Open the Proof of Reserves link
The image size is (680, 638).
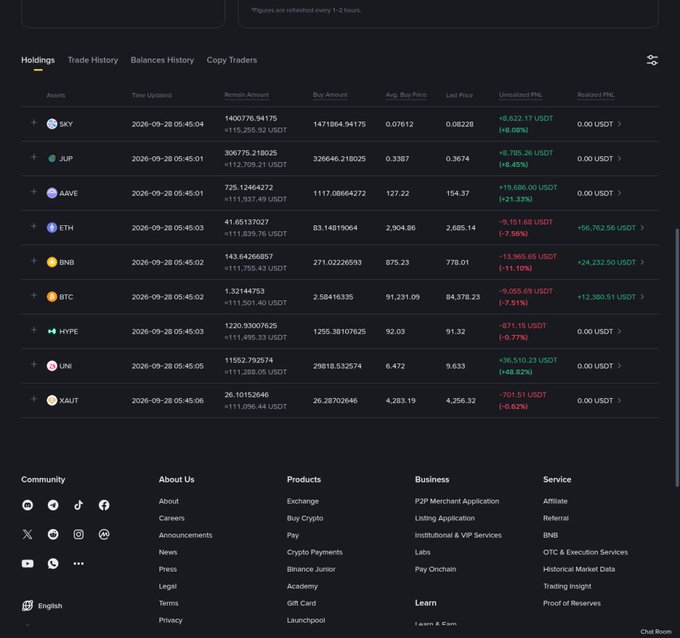point(572,603)
